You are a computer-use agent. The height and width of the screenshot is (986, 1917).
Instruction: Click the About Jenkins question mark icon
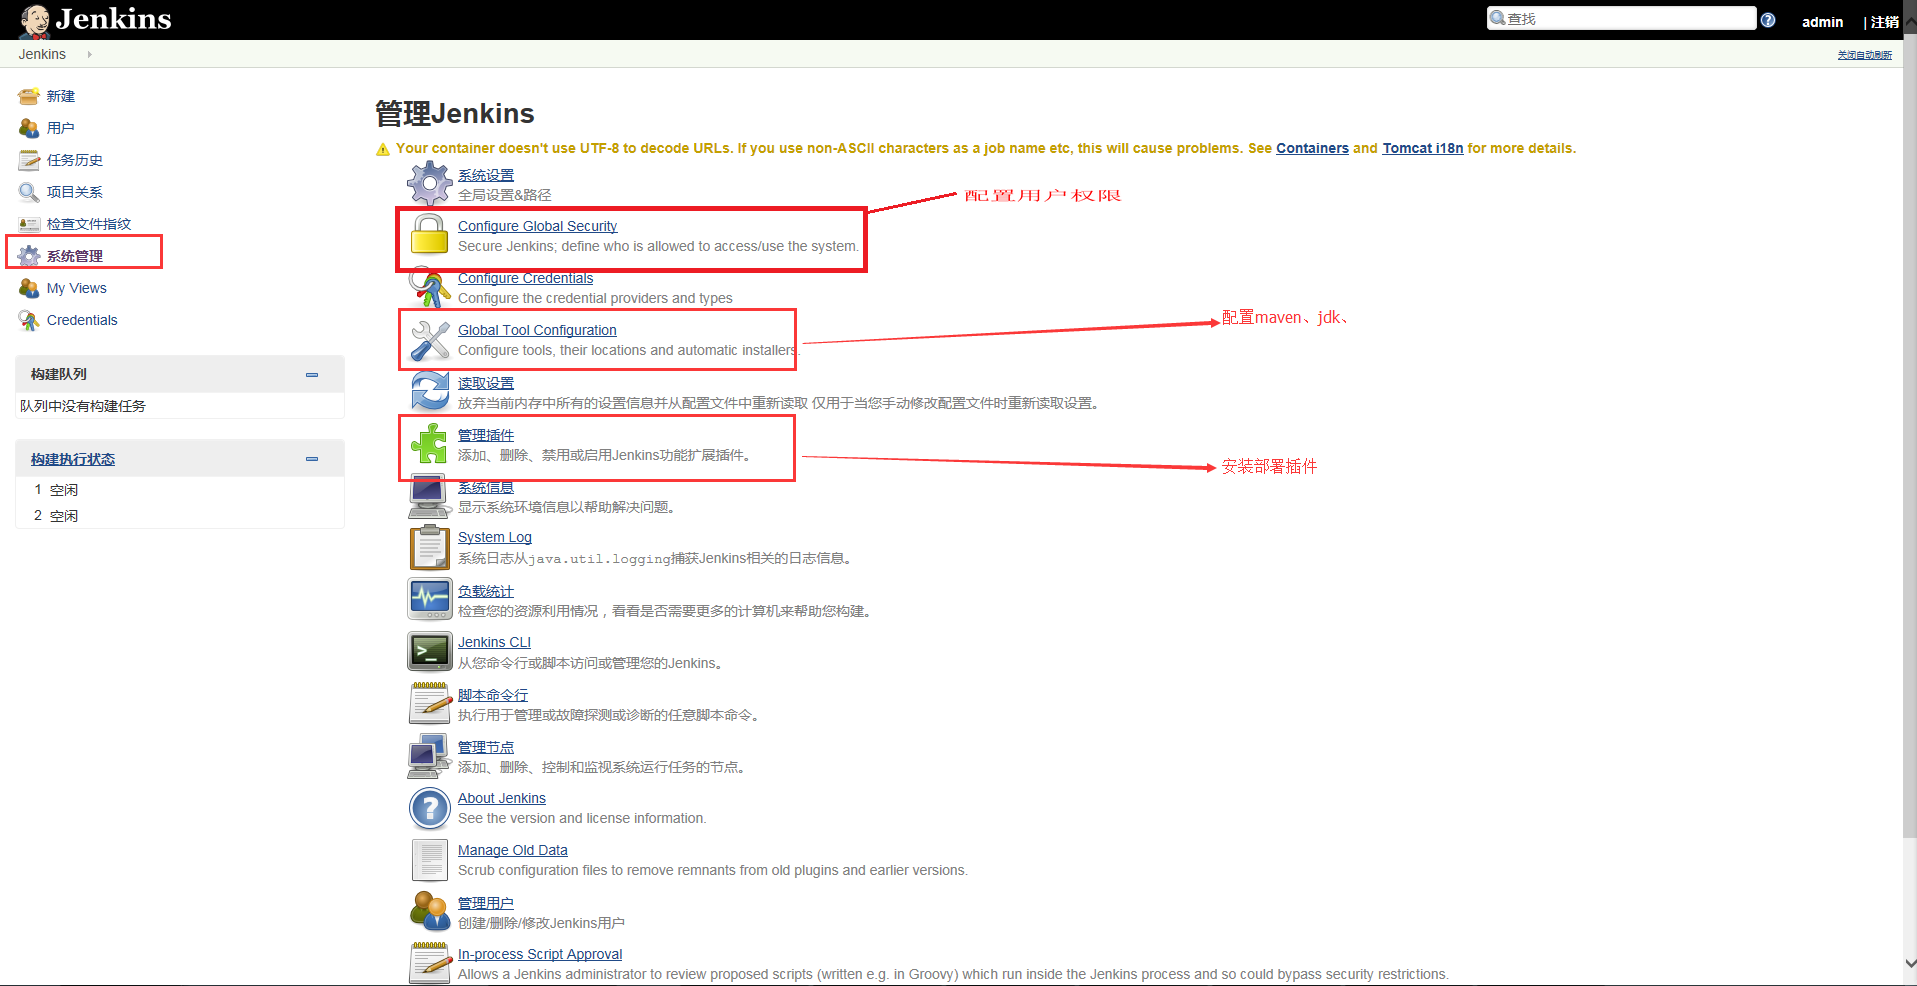pos(430,808)
